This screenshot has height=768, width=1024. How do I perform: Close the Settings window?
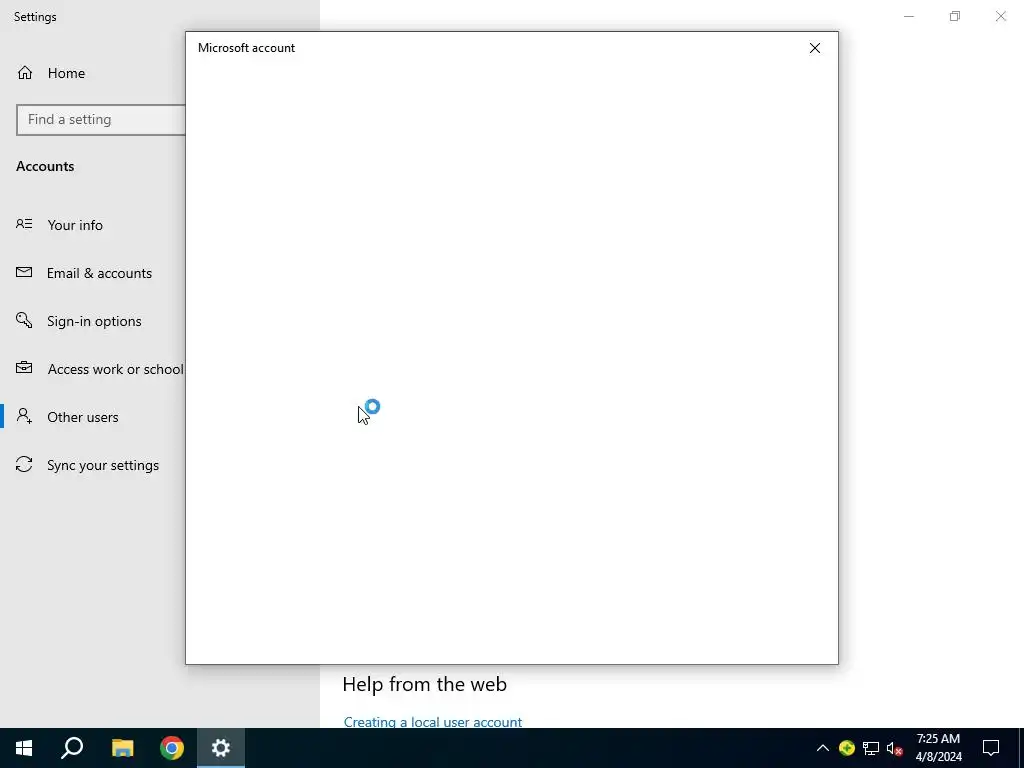point(1000,16)
